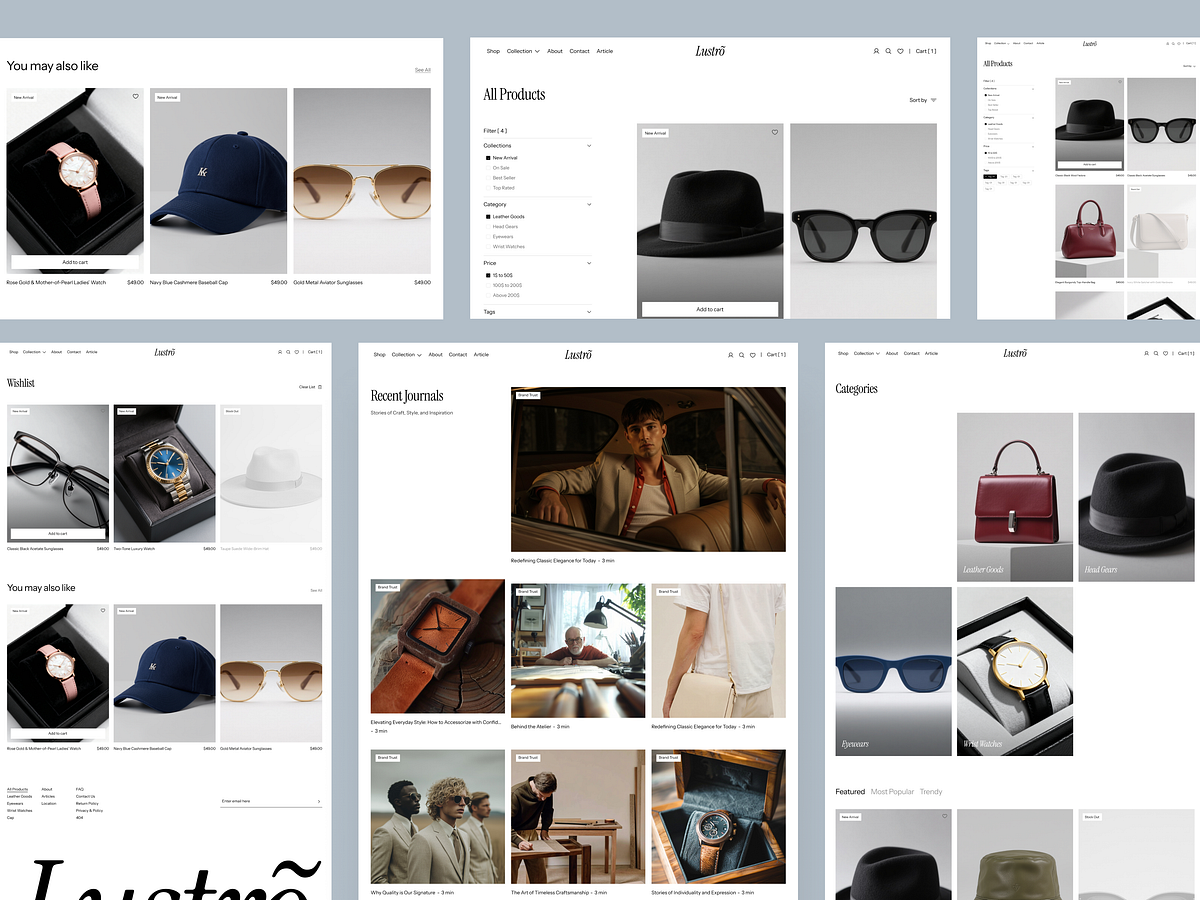Viewport: 1200px width, 900px height.
Task: Click See All in the top-left You may also like section
Action: click(x=423, y=70)
